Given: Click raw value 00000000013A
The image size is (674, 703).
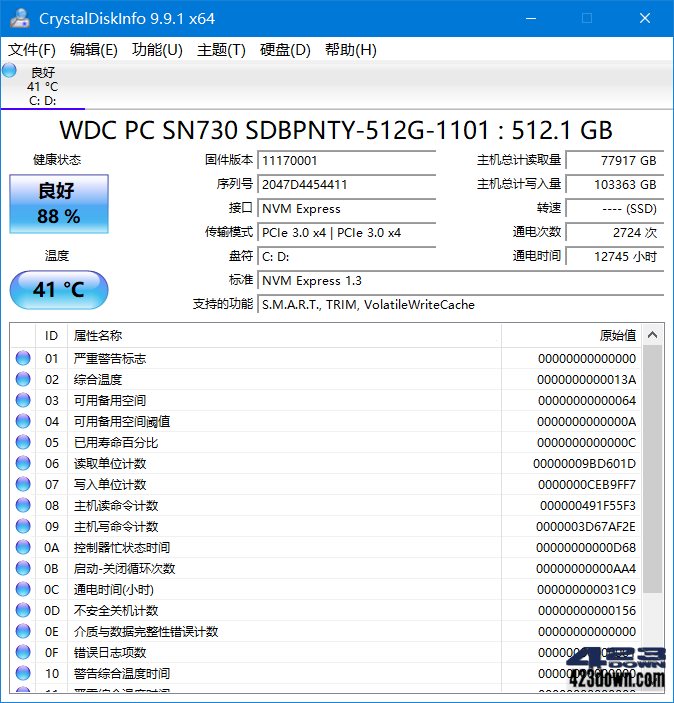Looking at the screenshot, I should click(x=587, y=380).
